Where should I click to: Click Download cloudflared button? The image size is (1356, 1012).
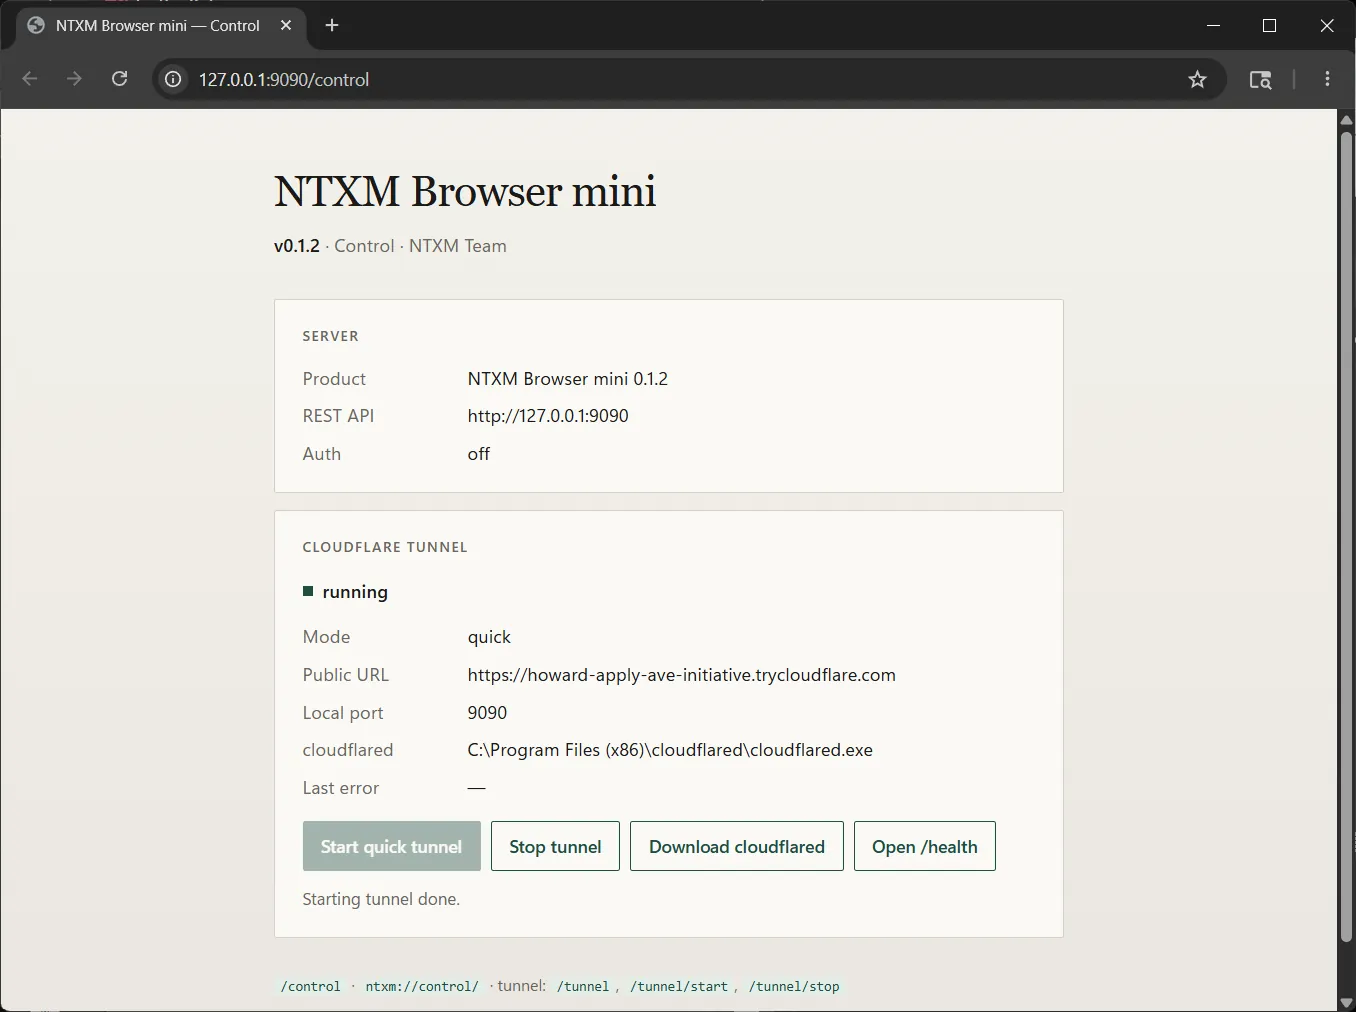point(736,846)
